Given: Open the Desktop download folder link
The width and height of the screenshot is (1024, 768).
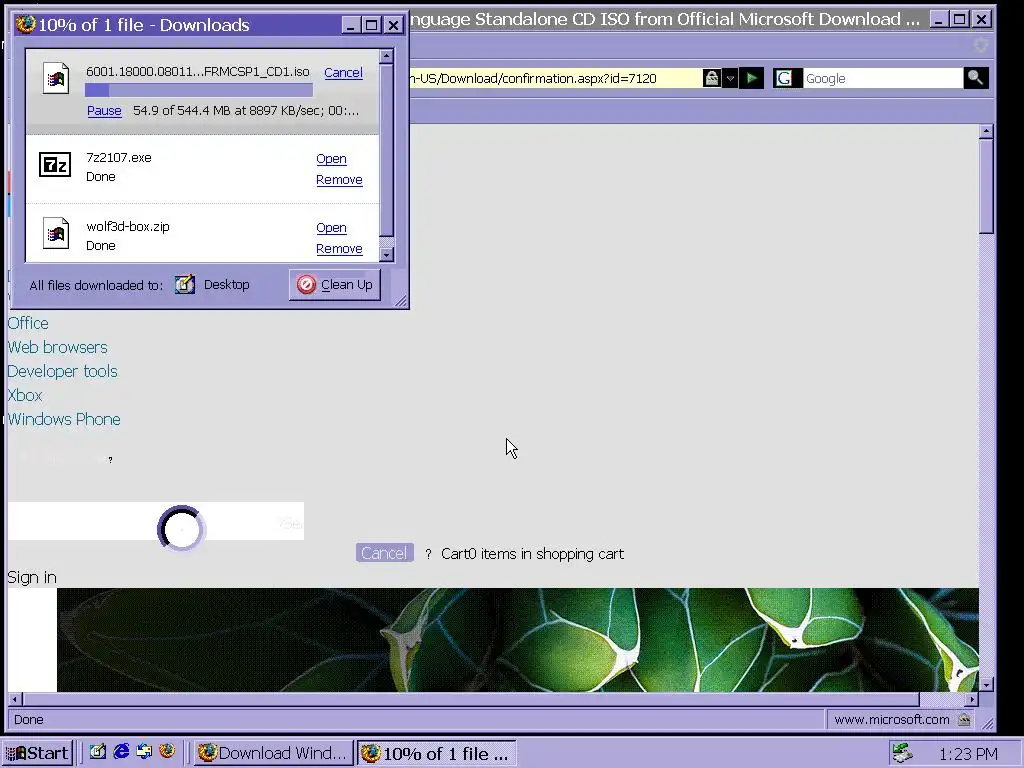Looking at the screenshot, I should (226, 285).
